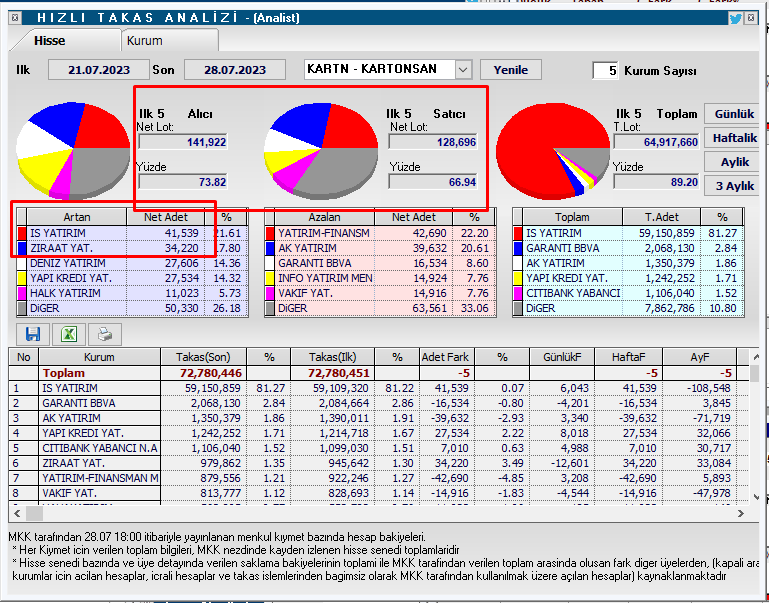This screenshot has width=769, height=603.
Task: Open the title bar system menu icon
Action: pos(15,18)
